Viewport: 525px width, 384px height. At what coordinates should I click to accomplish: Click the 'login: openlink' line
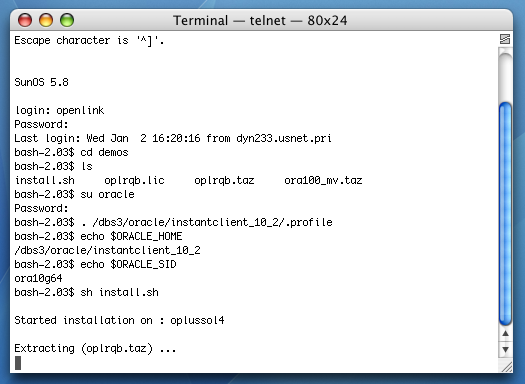click(60, 110)
